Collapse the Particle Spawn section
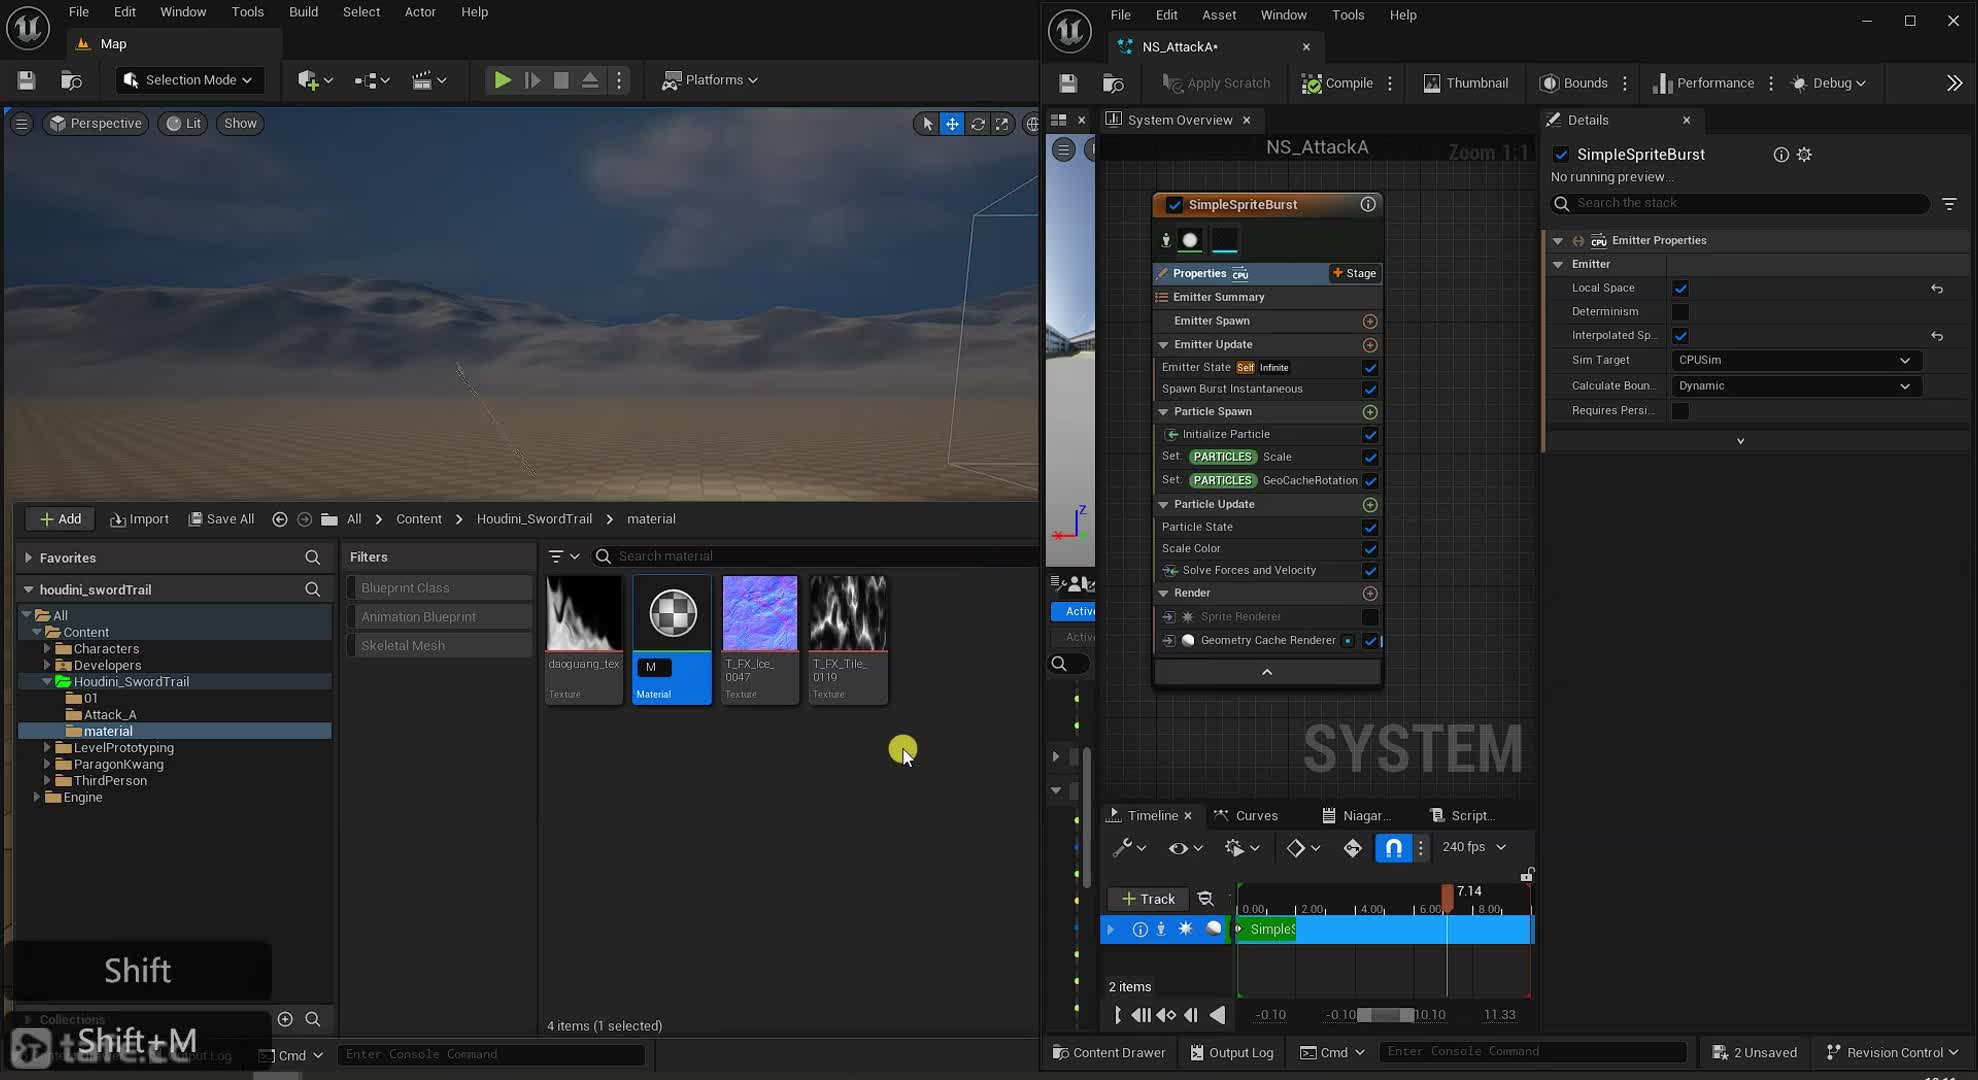Image resolution: width=1978 pixels, height=1080 pixels. pos(1163,412)
